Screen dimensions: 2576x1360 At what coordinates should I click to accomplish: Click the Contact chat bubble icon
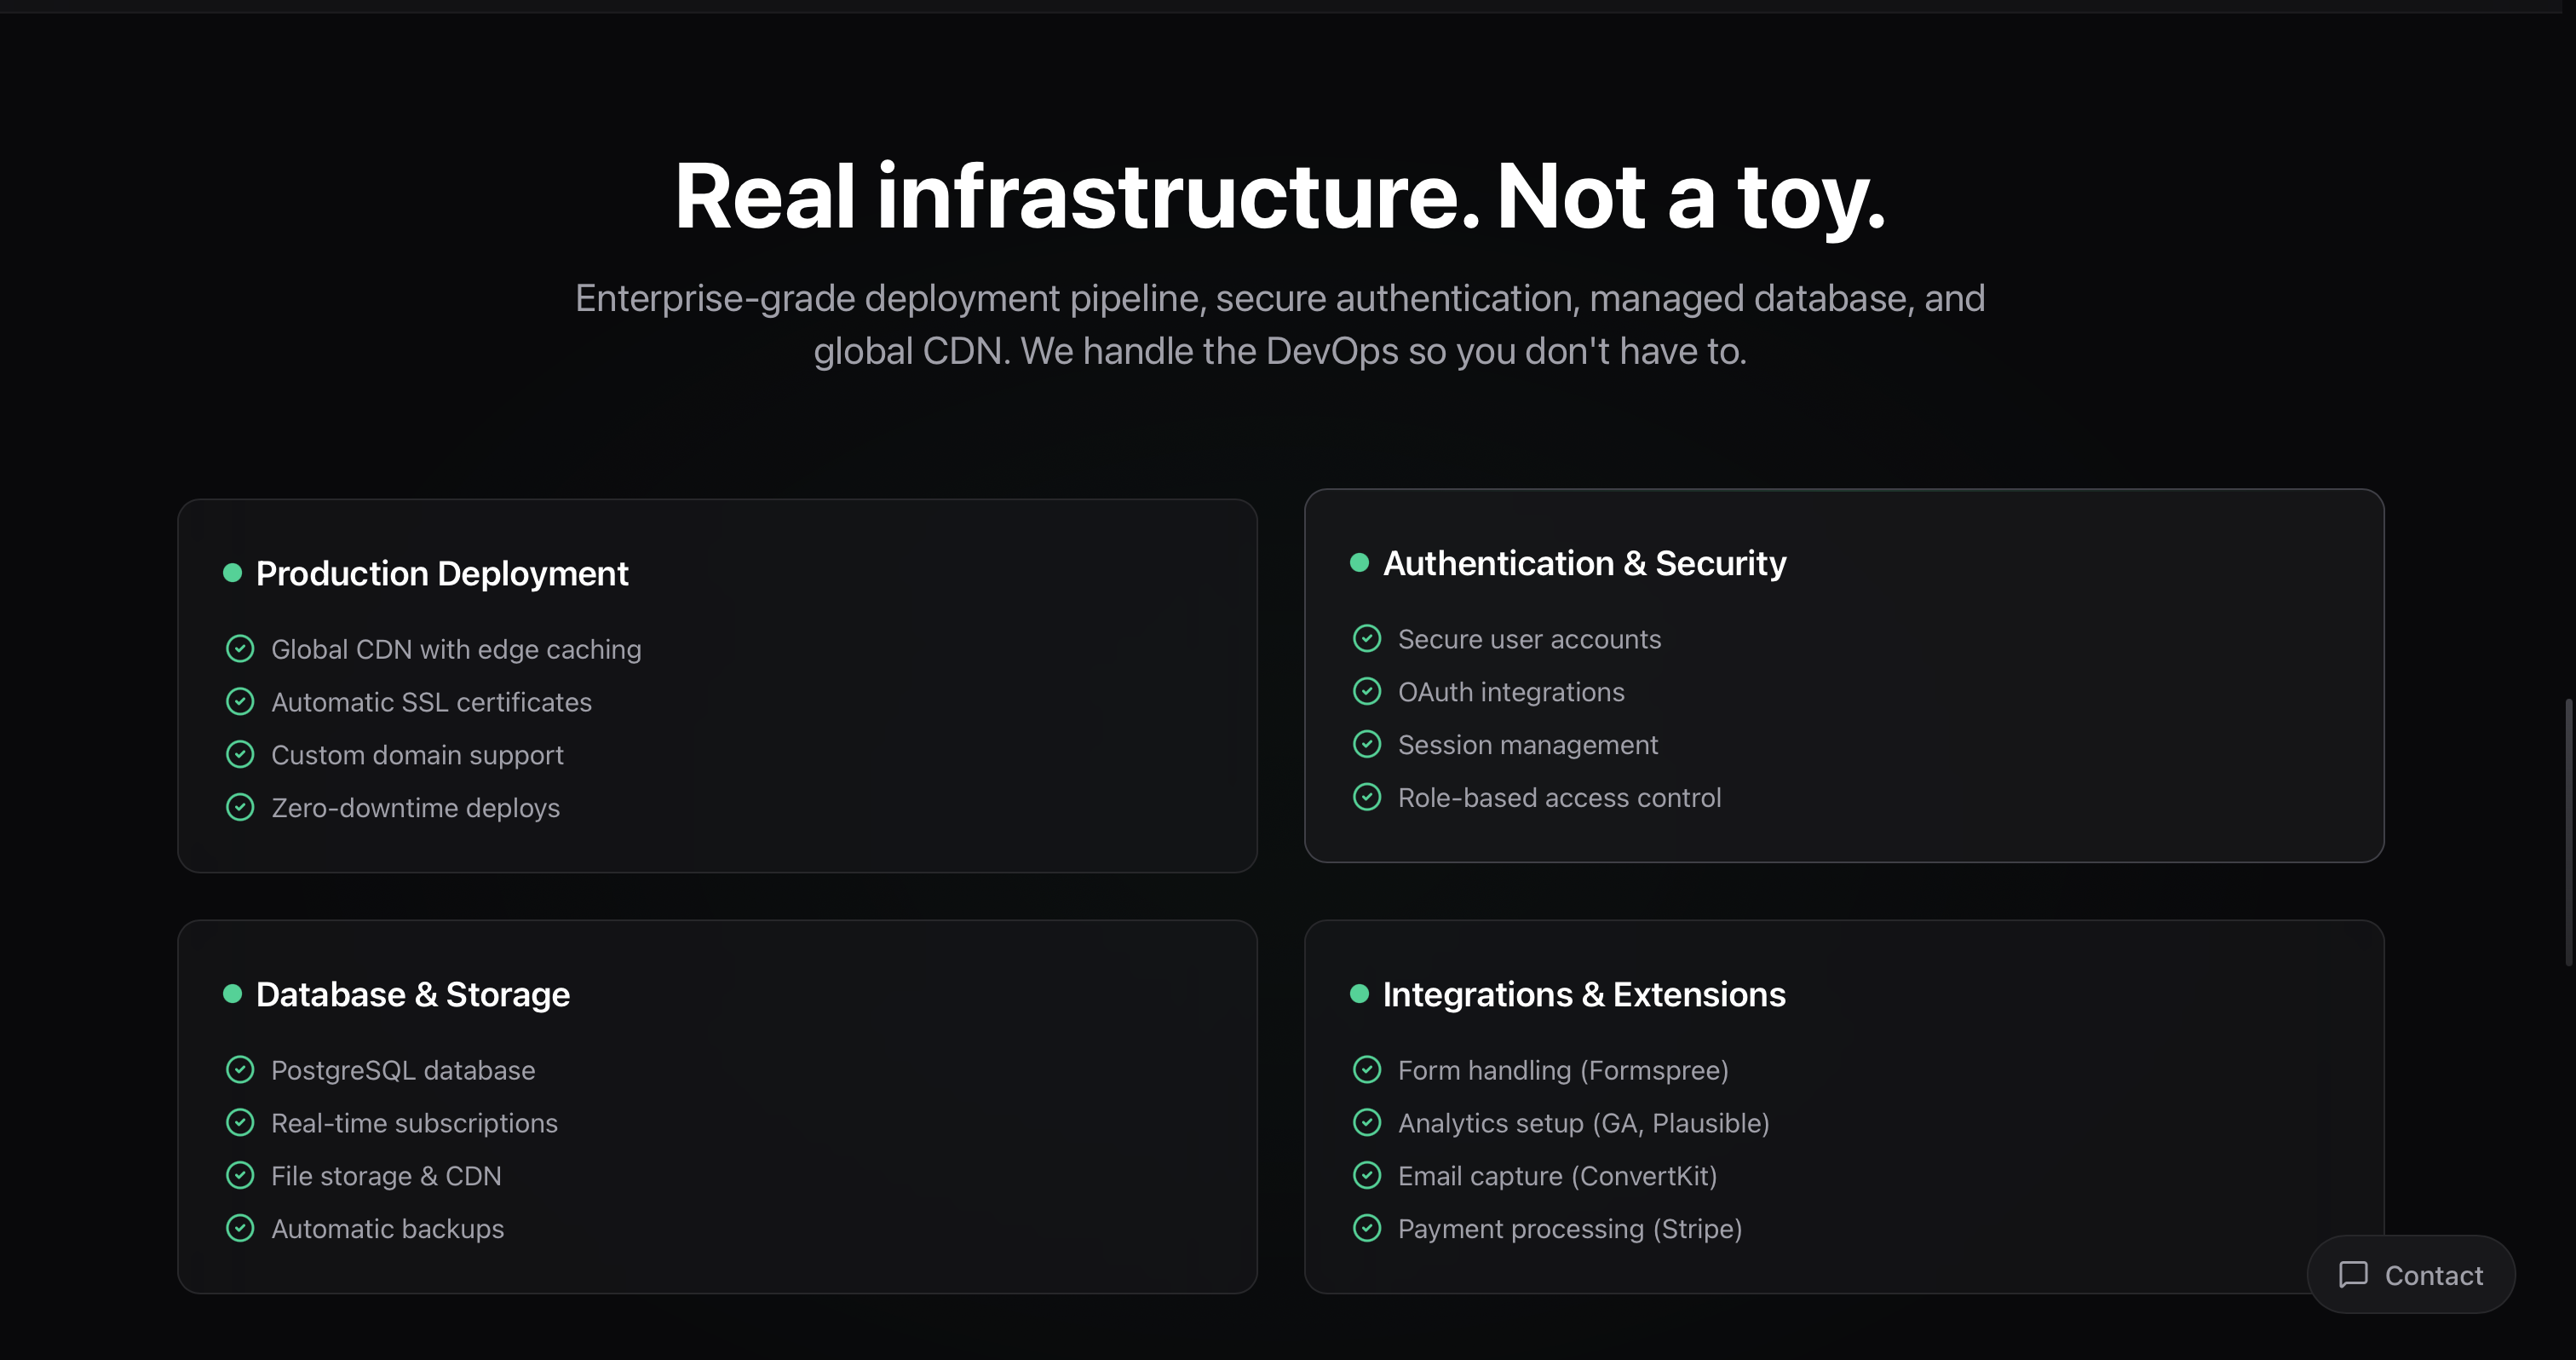coord(2353,1274)
